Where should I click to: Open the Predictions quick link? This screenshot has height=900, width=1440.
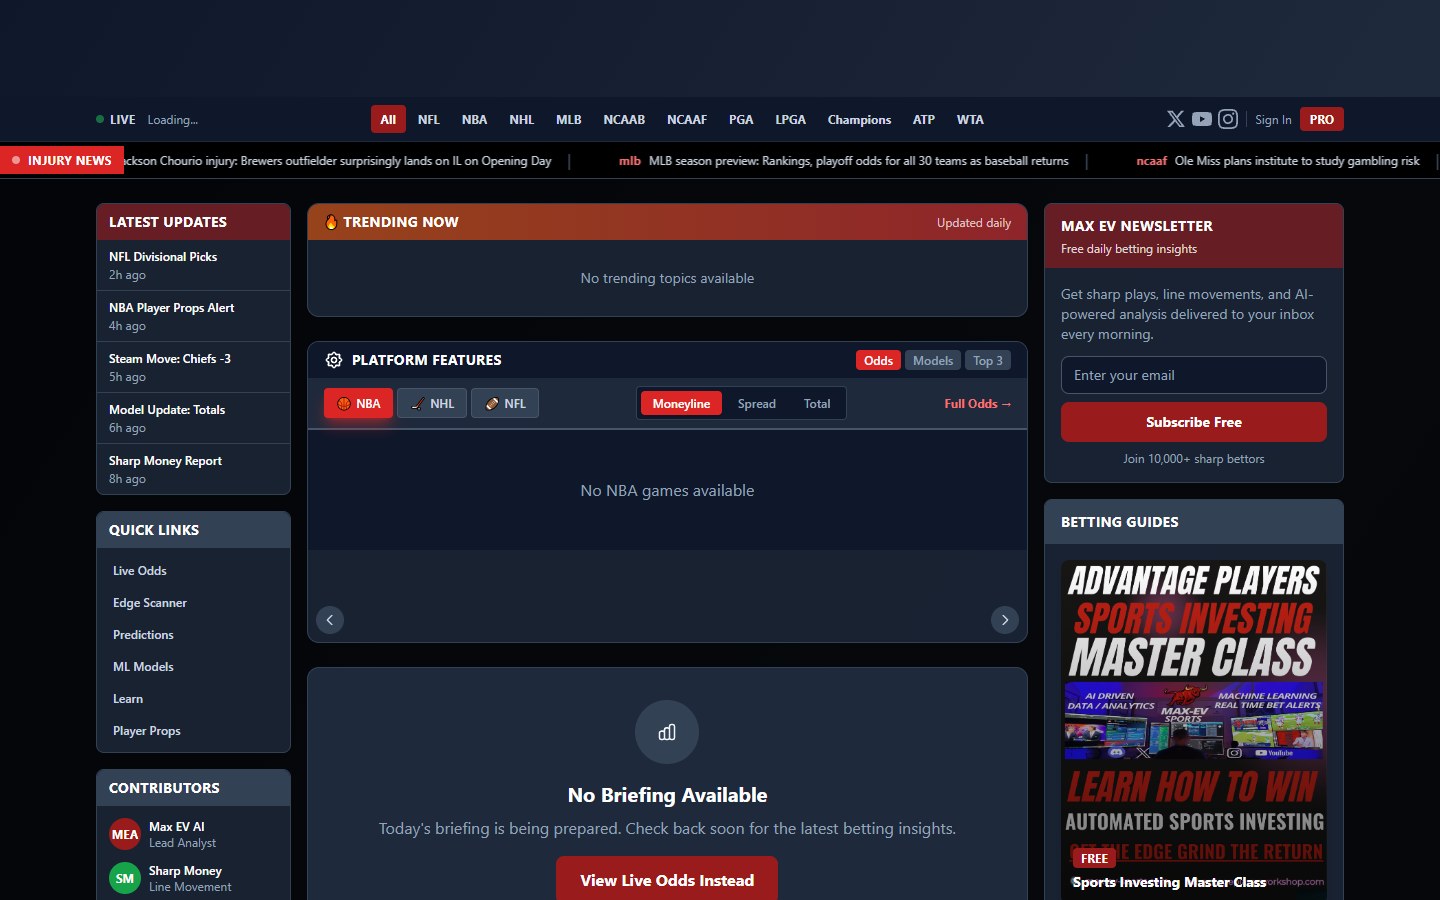pyautogui.click(x=143, y=635)
